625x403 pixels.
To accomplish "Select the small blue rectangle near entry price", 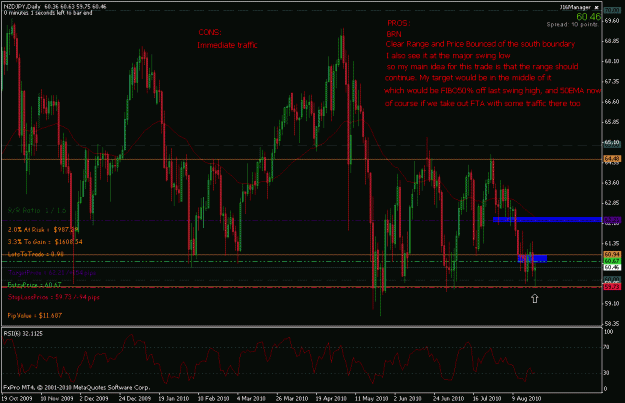I will (532, 258).
